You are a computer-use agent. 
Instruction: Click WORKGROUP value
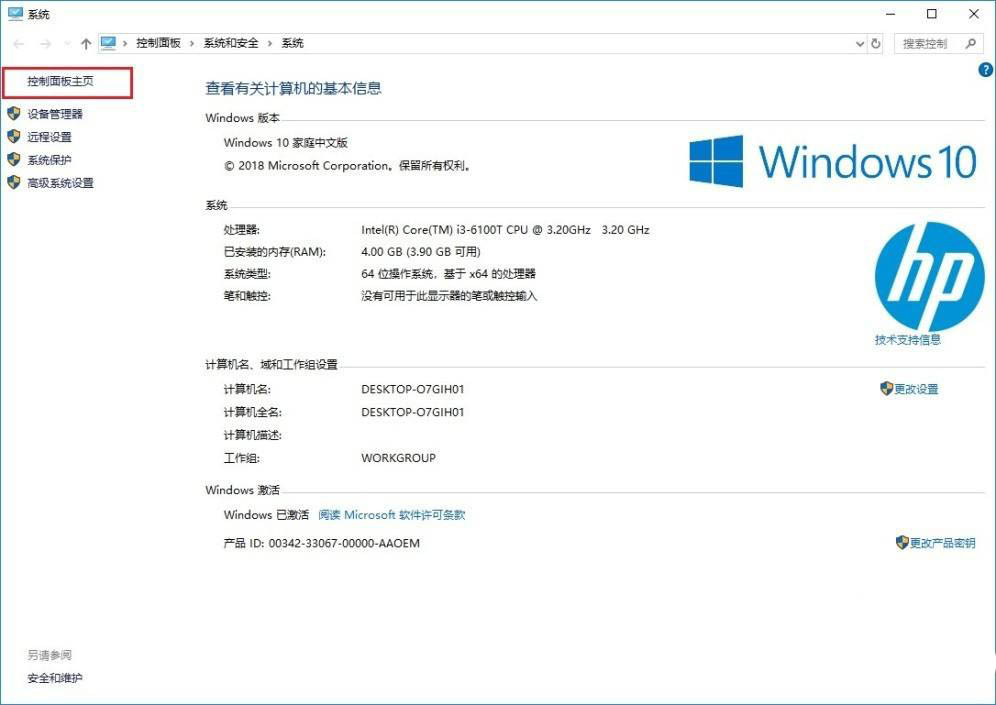tap(398, 458)
